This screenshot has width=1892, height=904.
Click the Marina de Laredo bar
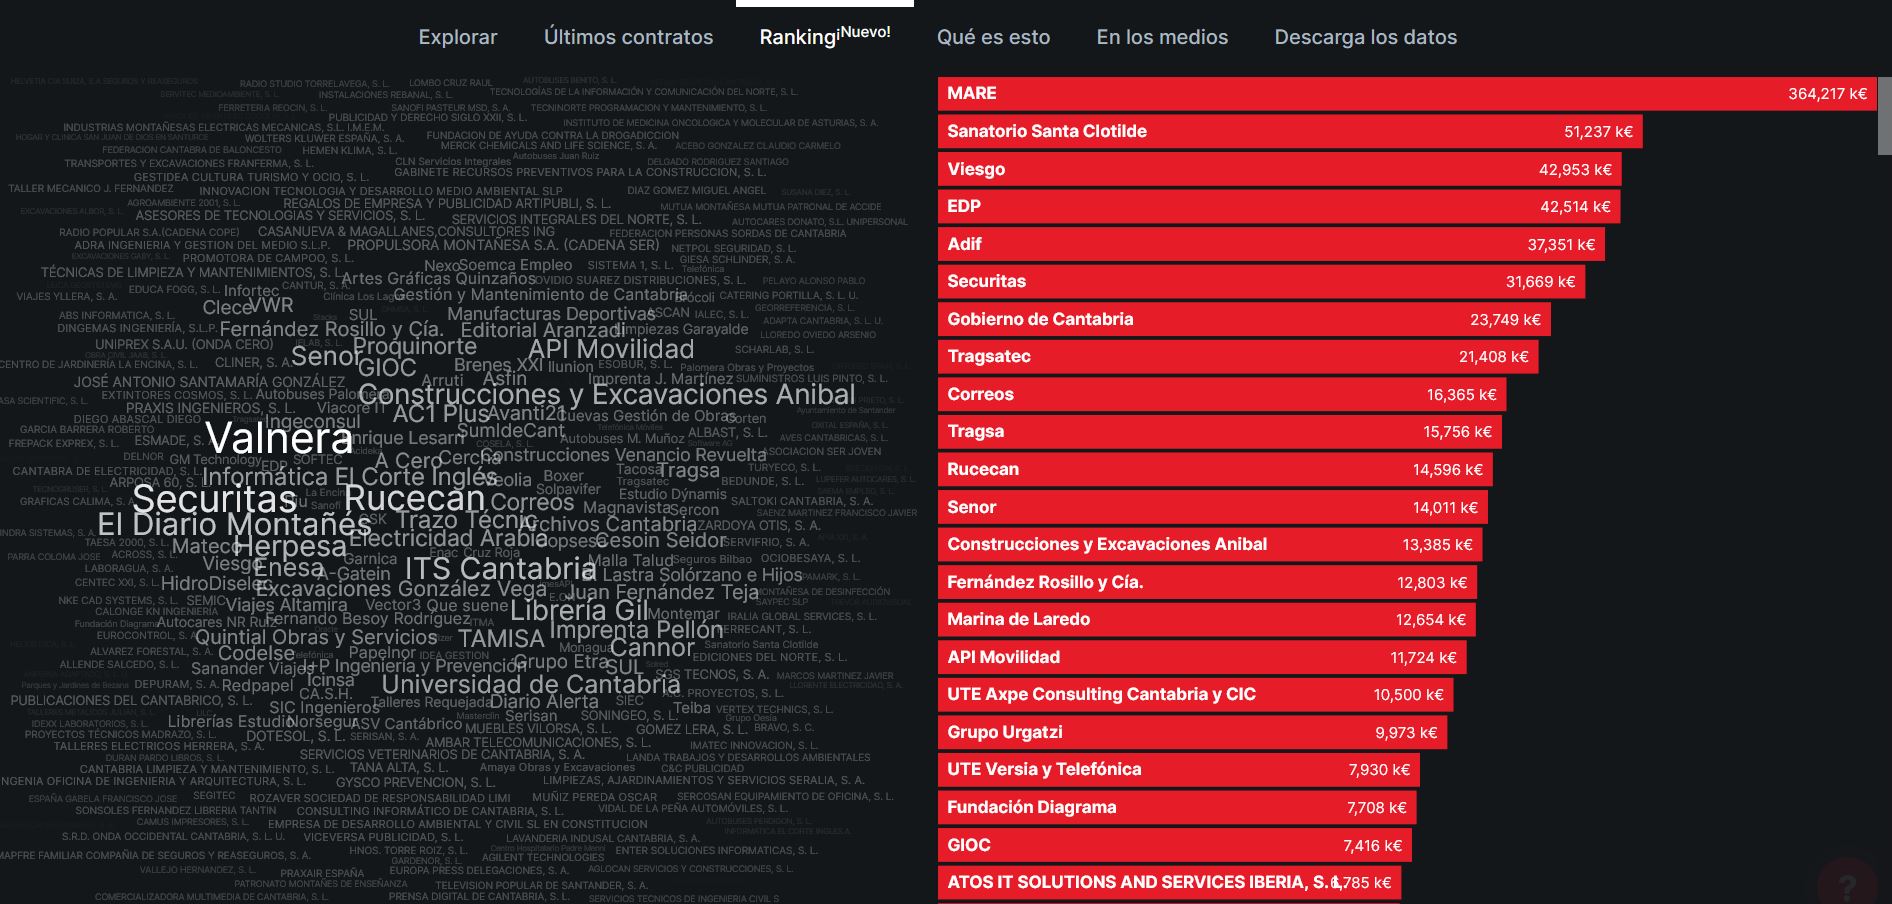click(1206, 619)
